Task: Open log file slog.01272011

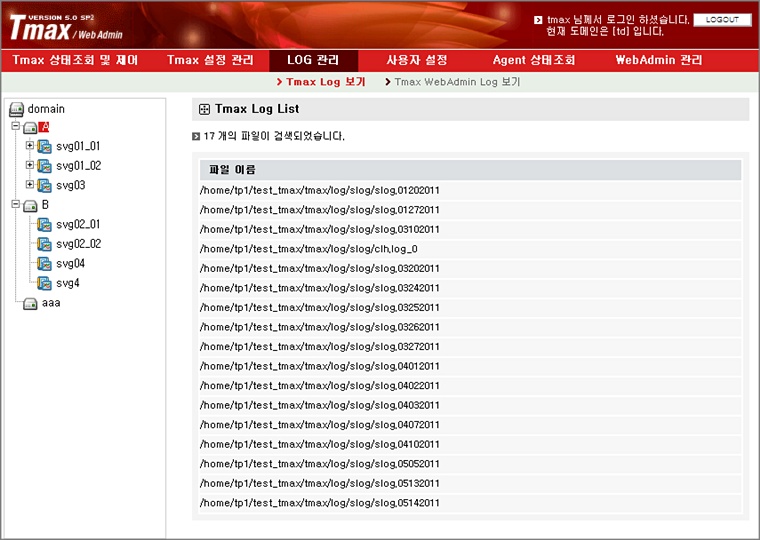Action: click(x=320, y=210)
